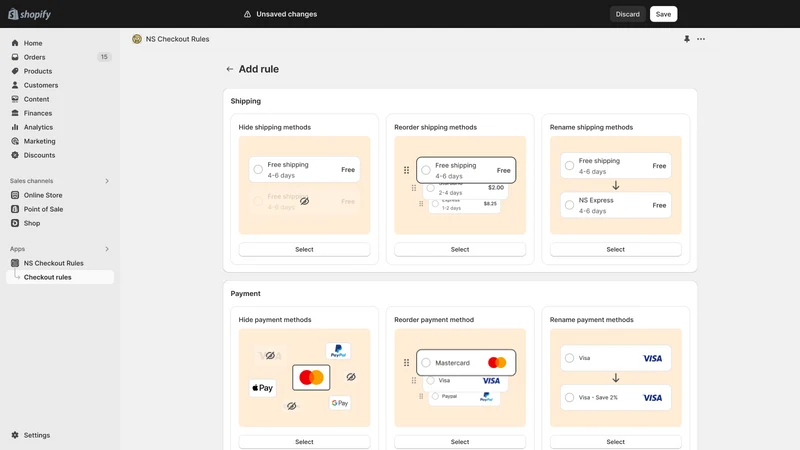Select Free shipping radio in Rename shipping methods
The width and height of the screenshot is (800, 450).
pos(569,165)
